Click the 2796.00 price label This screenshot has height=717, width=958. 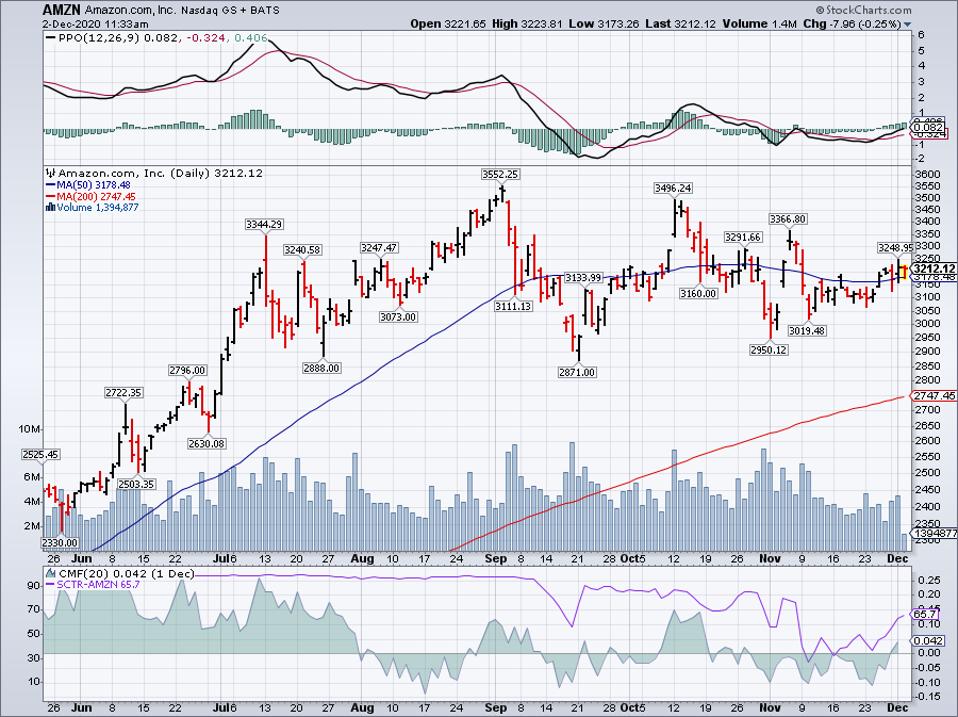(x=188, y=371)
